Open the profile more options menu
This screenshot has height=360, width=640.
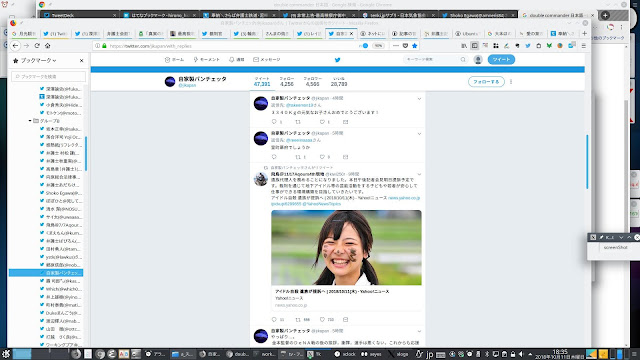pyautogui.click(x=511, y=82)
